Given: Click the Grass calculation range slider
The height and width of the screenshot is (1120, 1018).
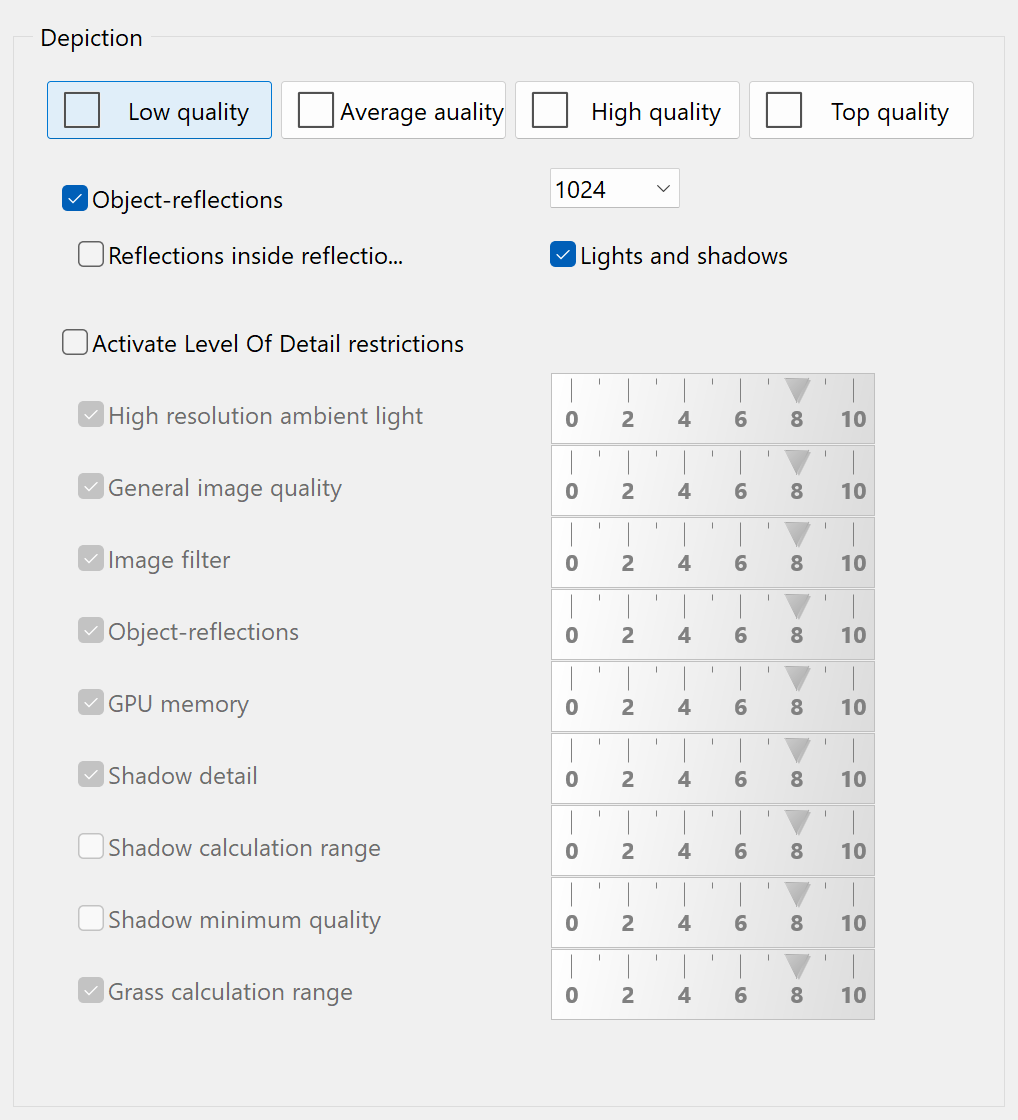Looking at the screenshot, I should [713, 985].
